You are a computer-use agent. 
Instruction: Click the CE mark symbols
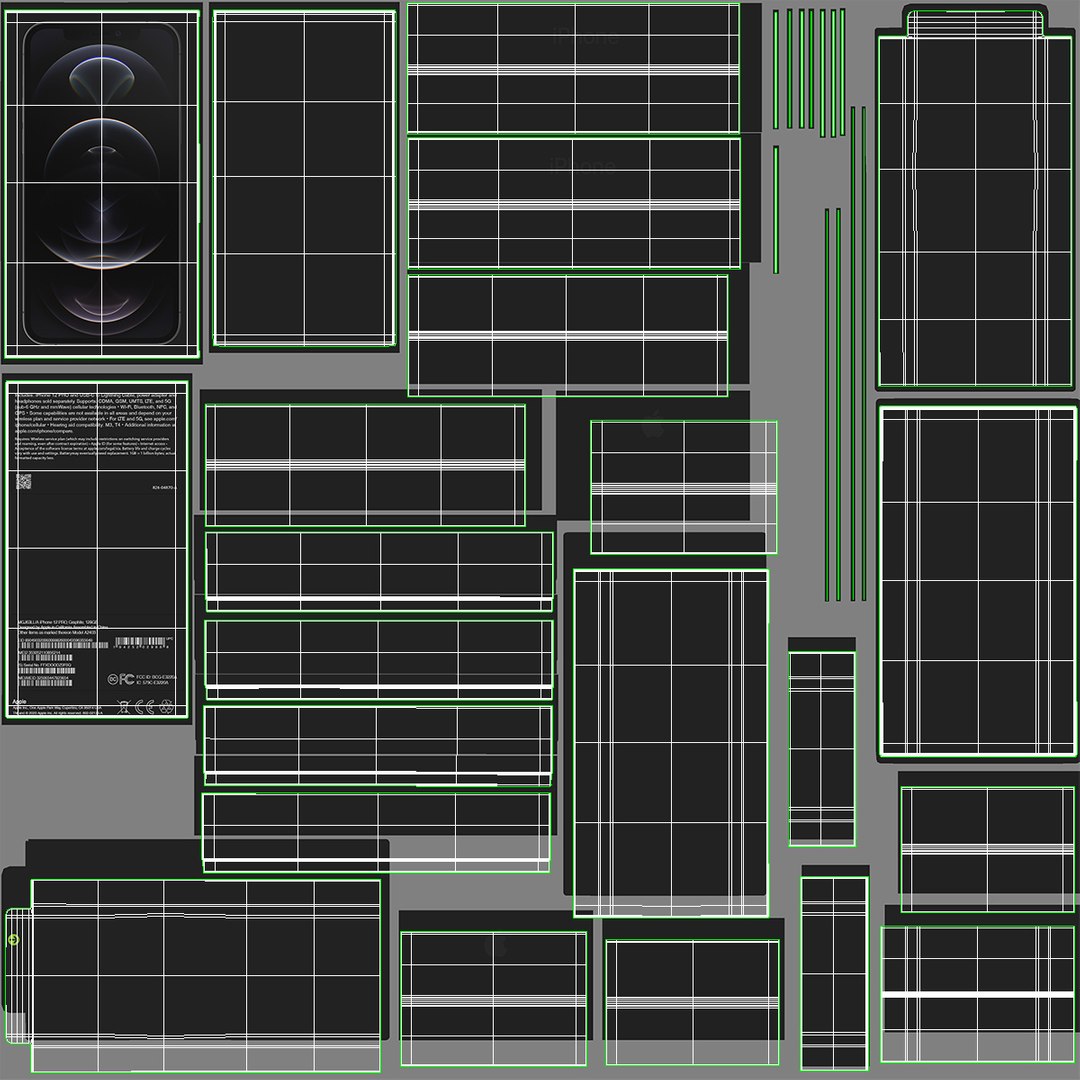145,707
